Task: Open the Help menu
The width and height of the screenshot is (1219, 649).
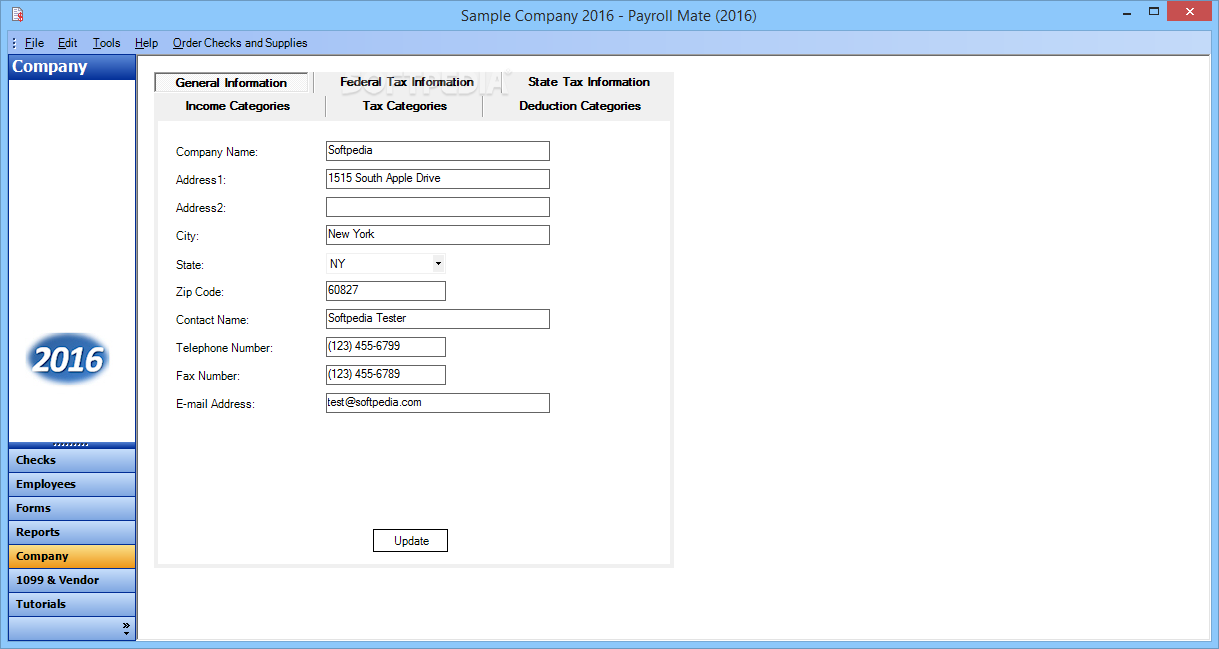Action: (x=147, y=43)
